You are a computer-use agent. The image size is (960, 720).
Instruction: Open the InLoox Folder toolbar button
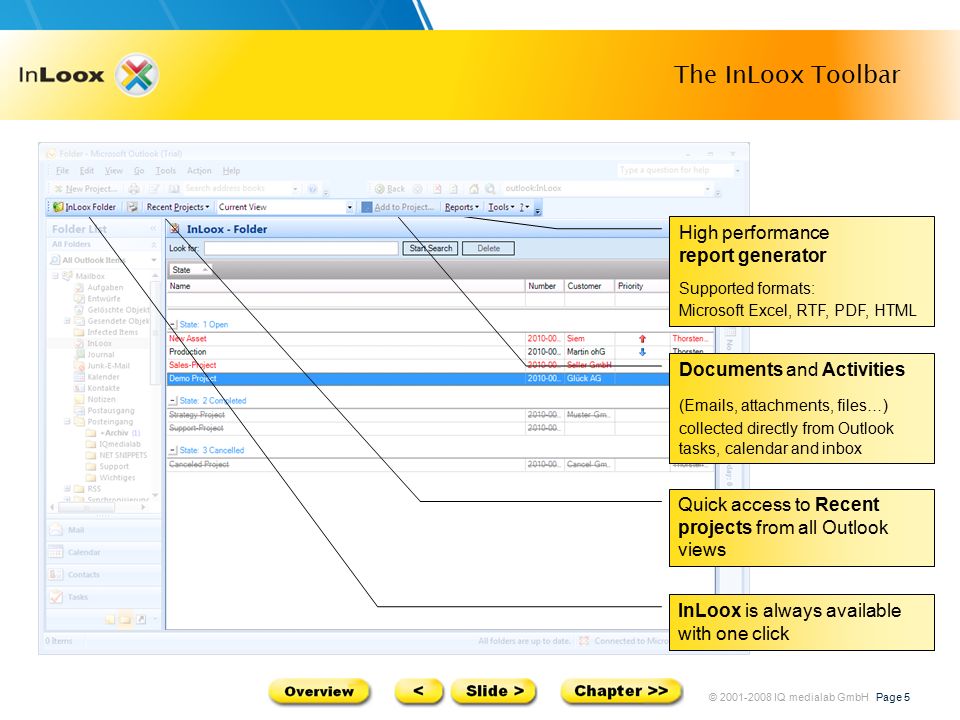[x=84, y=207]
